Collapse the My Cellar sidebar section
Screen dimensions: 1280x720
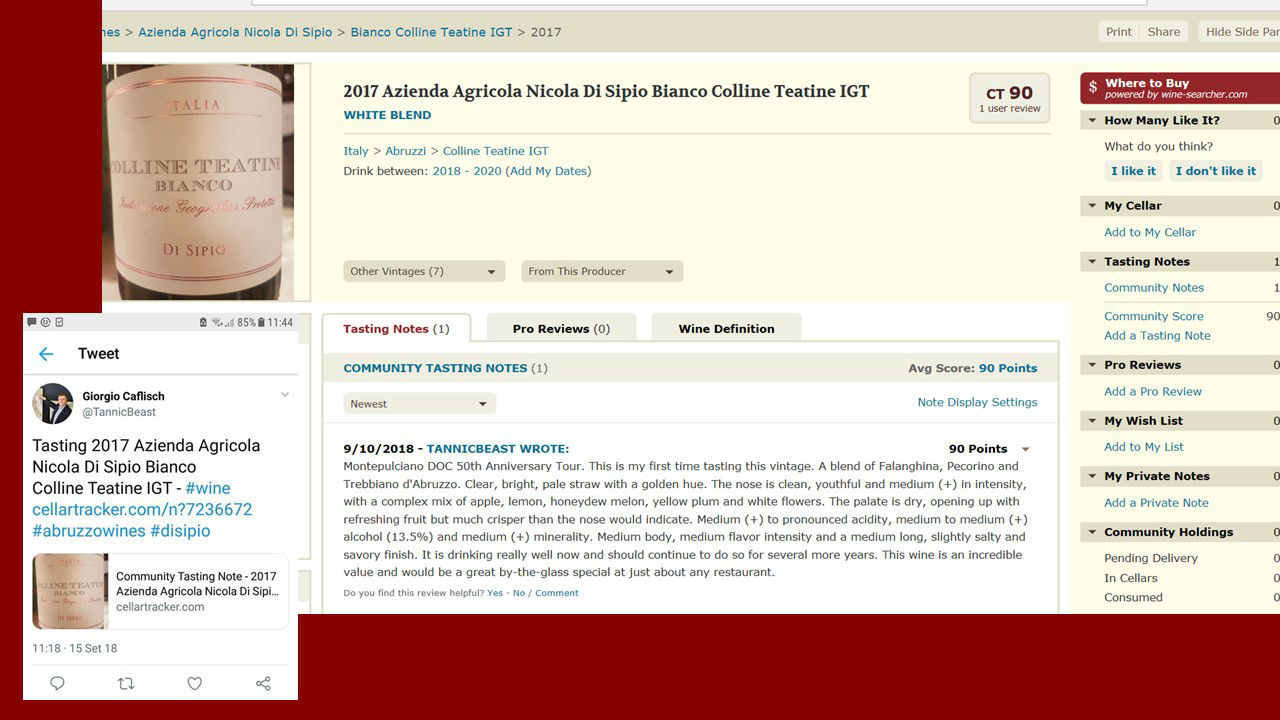pyautogui.click(x=1091, y=206)
